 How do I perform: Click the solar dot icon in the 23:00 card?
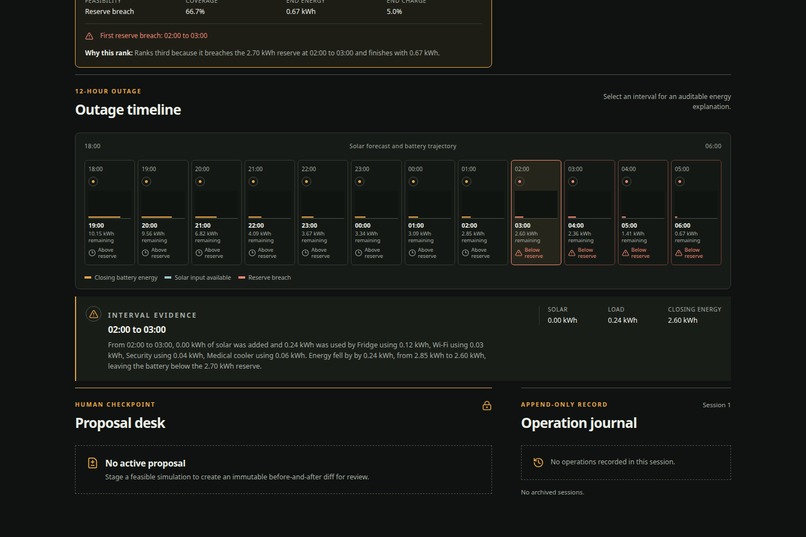coord(360,181)
